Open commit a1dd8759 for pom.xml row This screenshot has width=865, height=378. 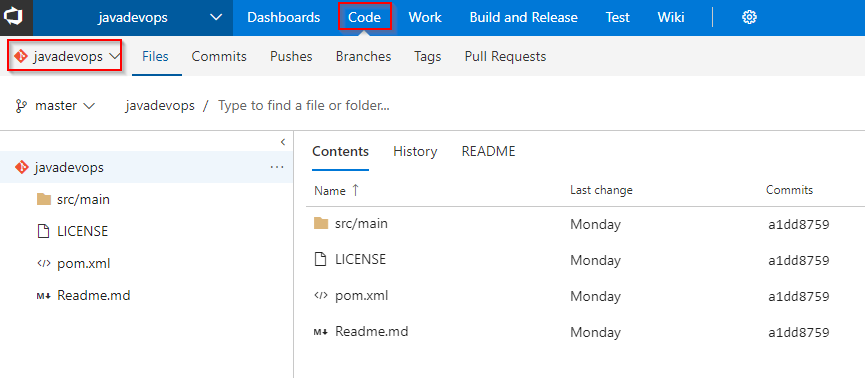(x=799, y=296)
